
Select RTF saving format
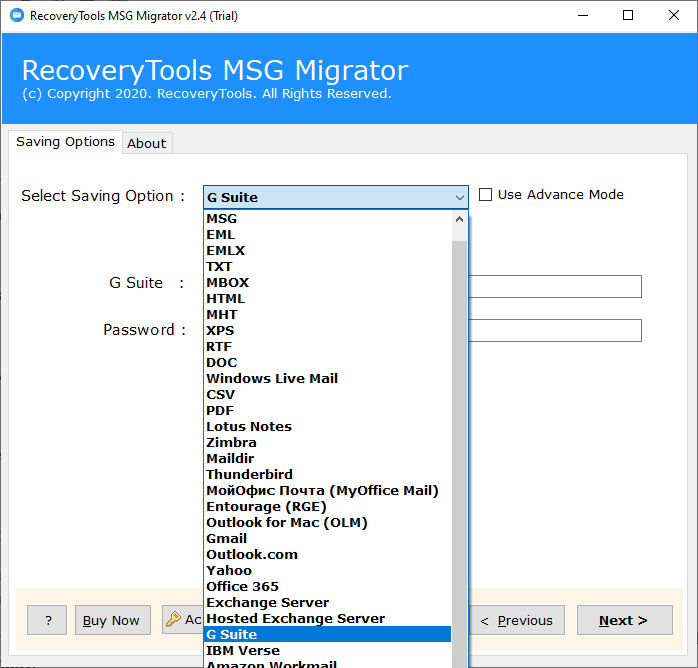point(328,347)
